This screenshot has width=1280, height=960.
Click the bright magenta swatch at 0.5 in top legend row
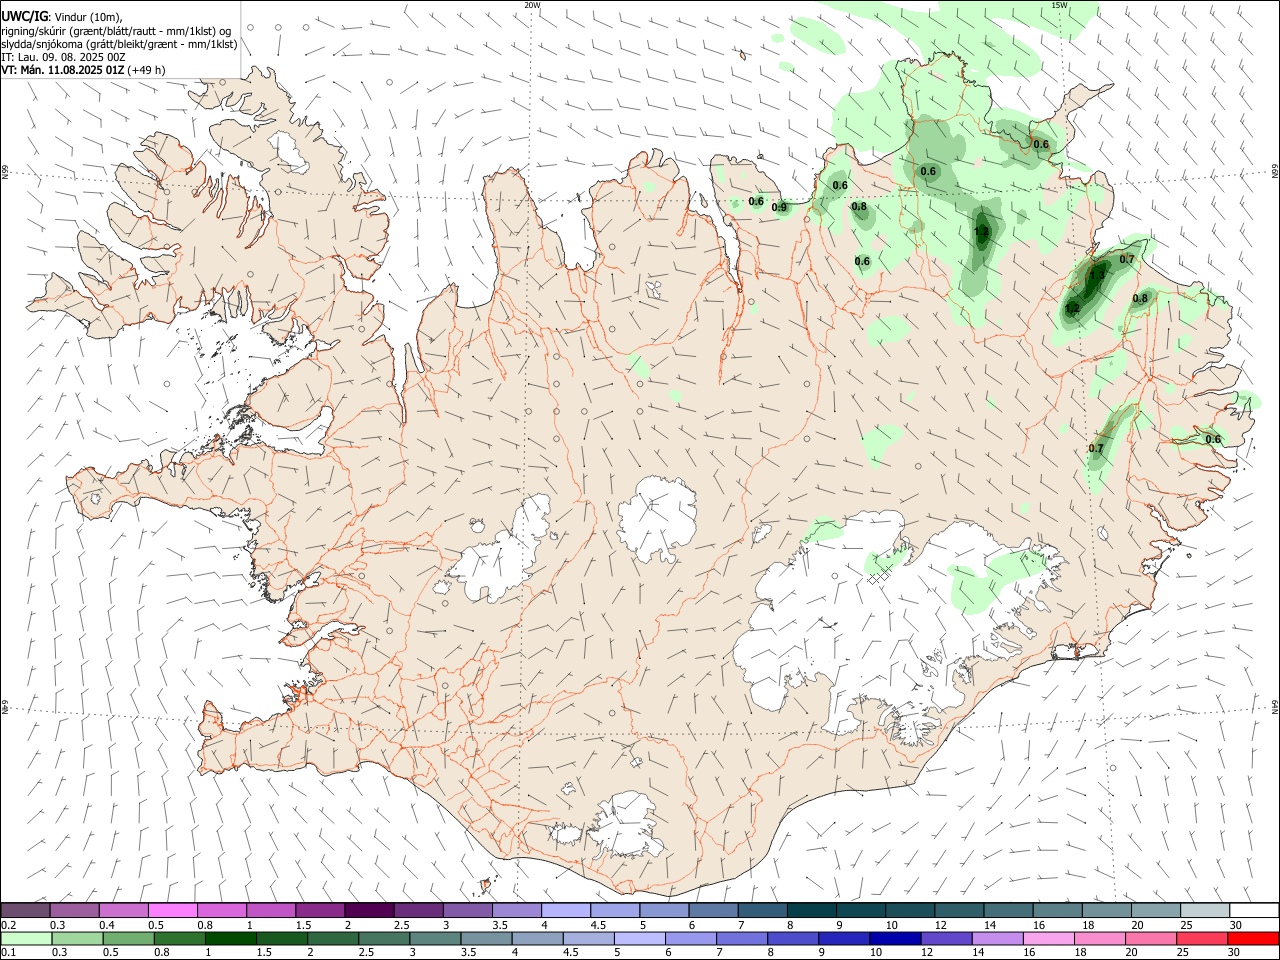172,911
